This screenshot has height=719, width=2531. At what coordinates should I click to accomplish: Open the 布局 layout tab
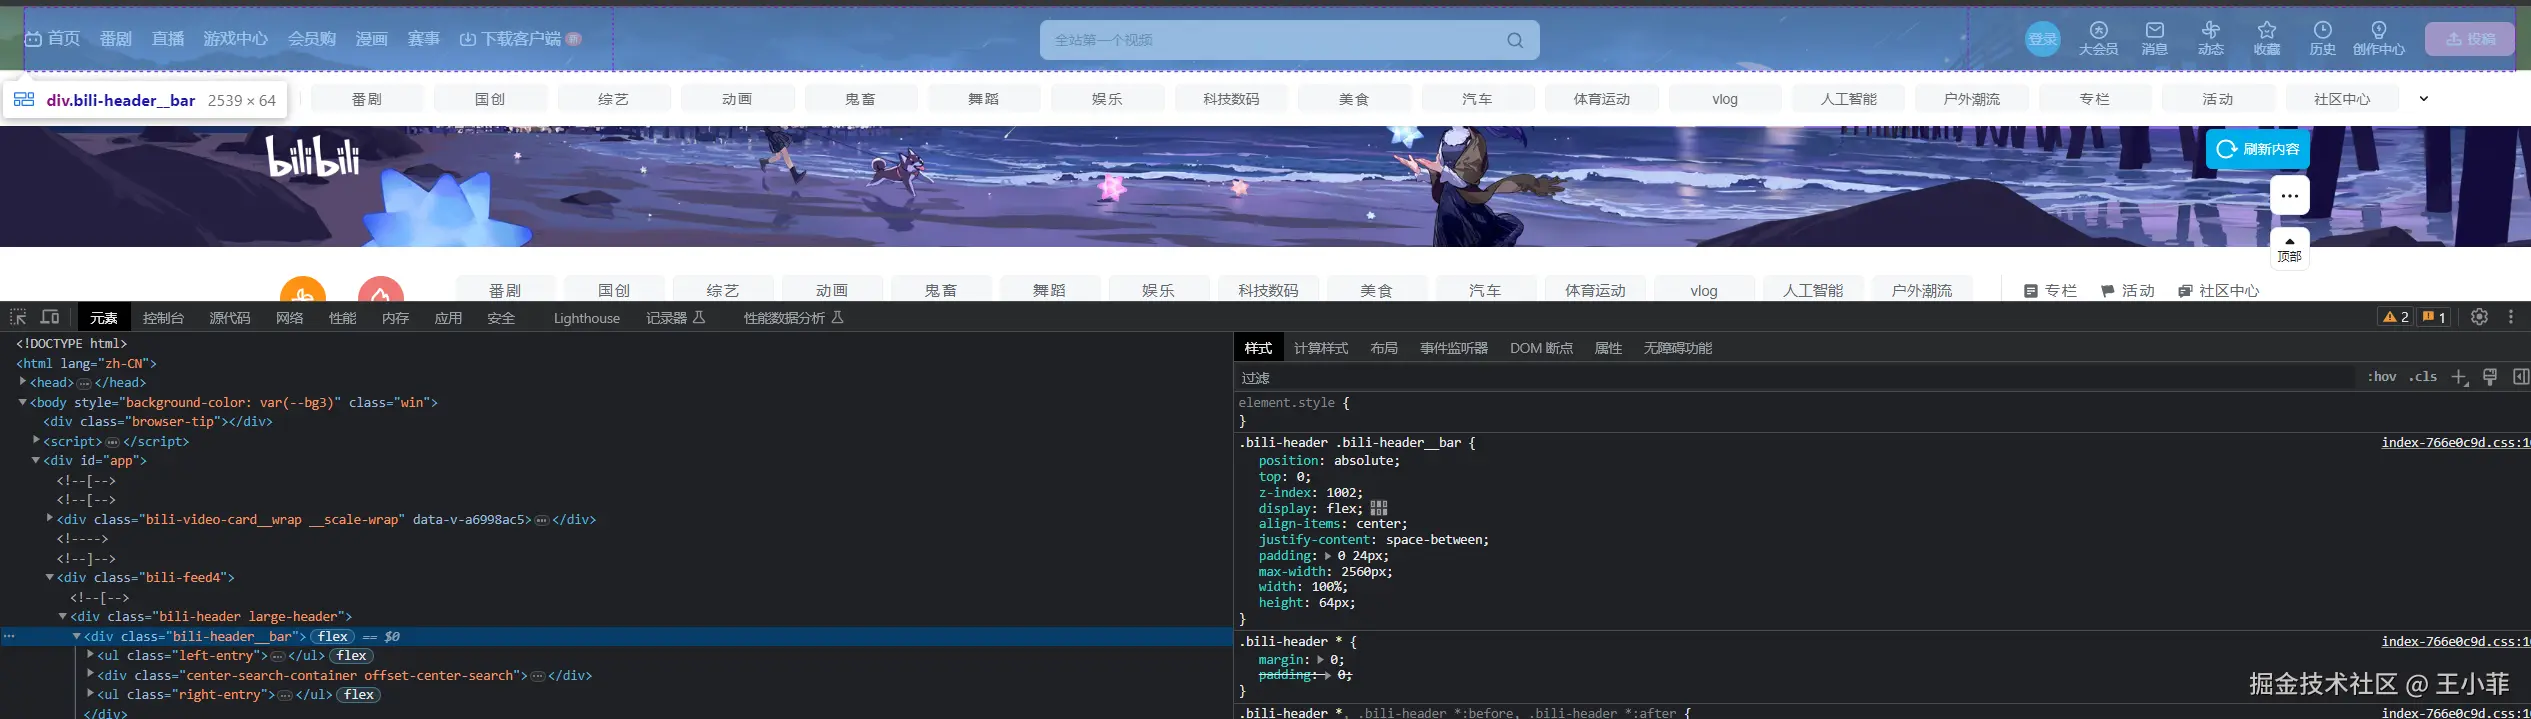coord(1384,348)
